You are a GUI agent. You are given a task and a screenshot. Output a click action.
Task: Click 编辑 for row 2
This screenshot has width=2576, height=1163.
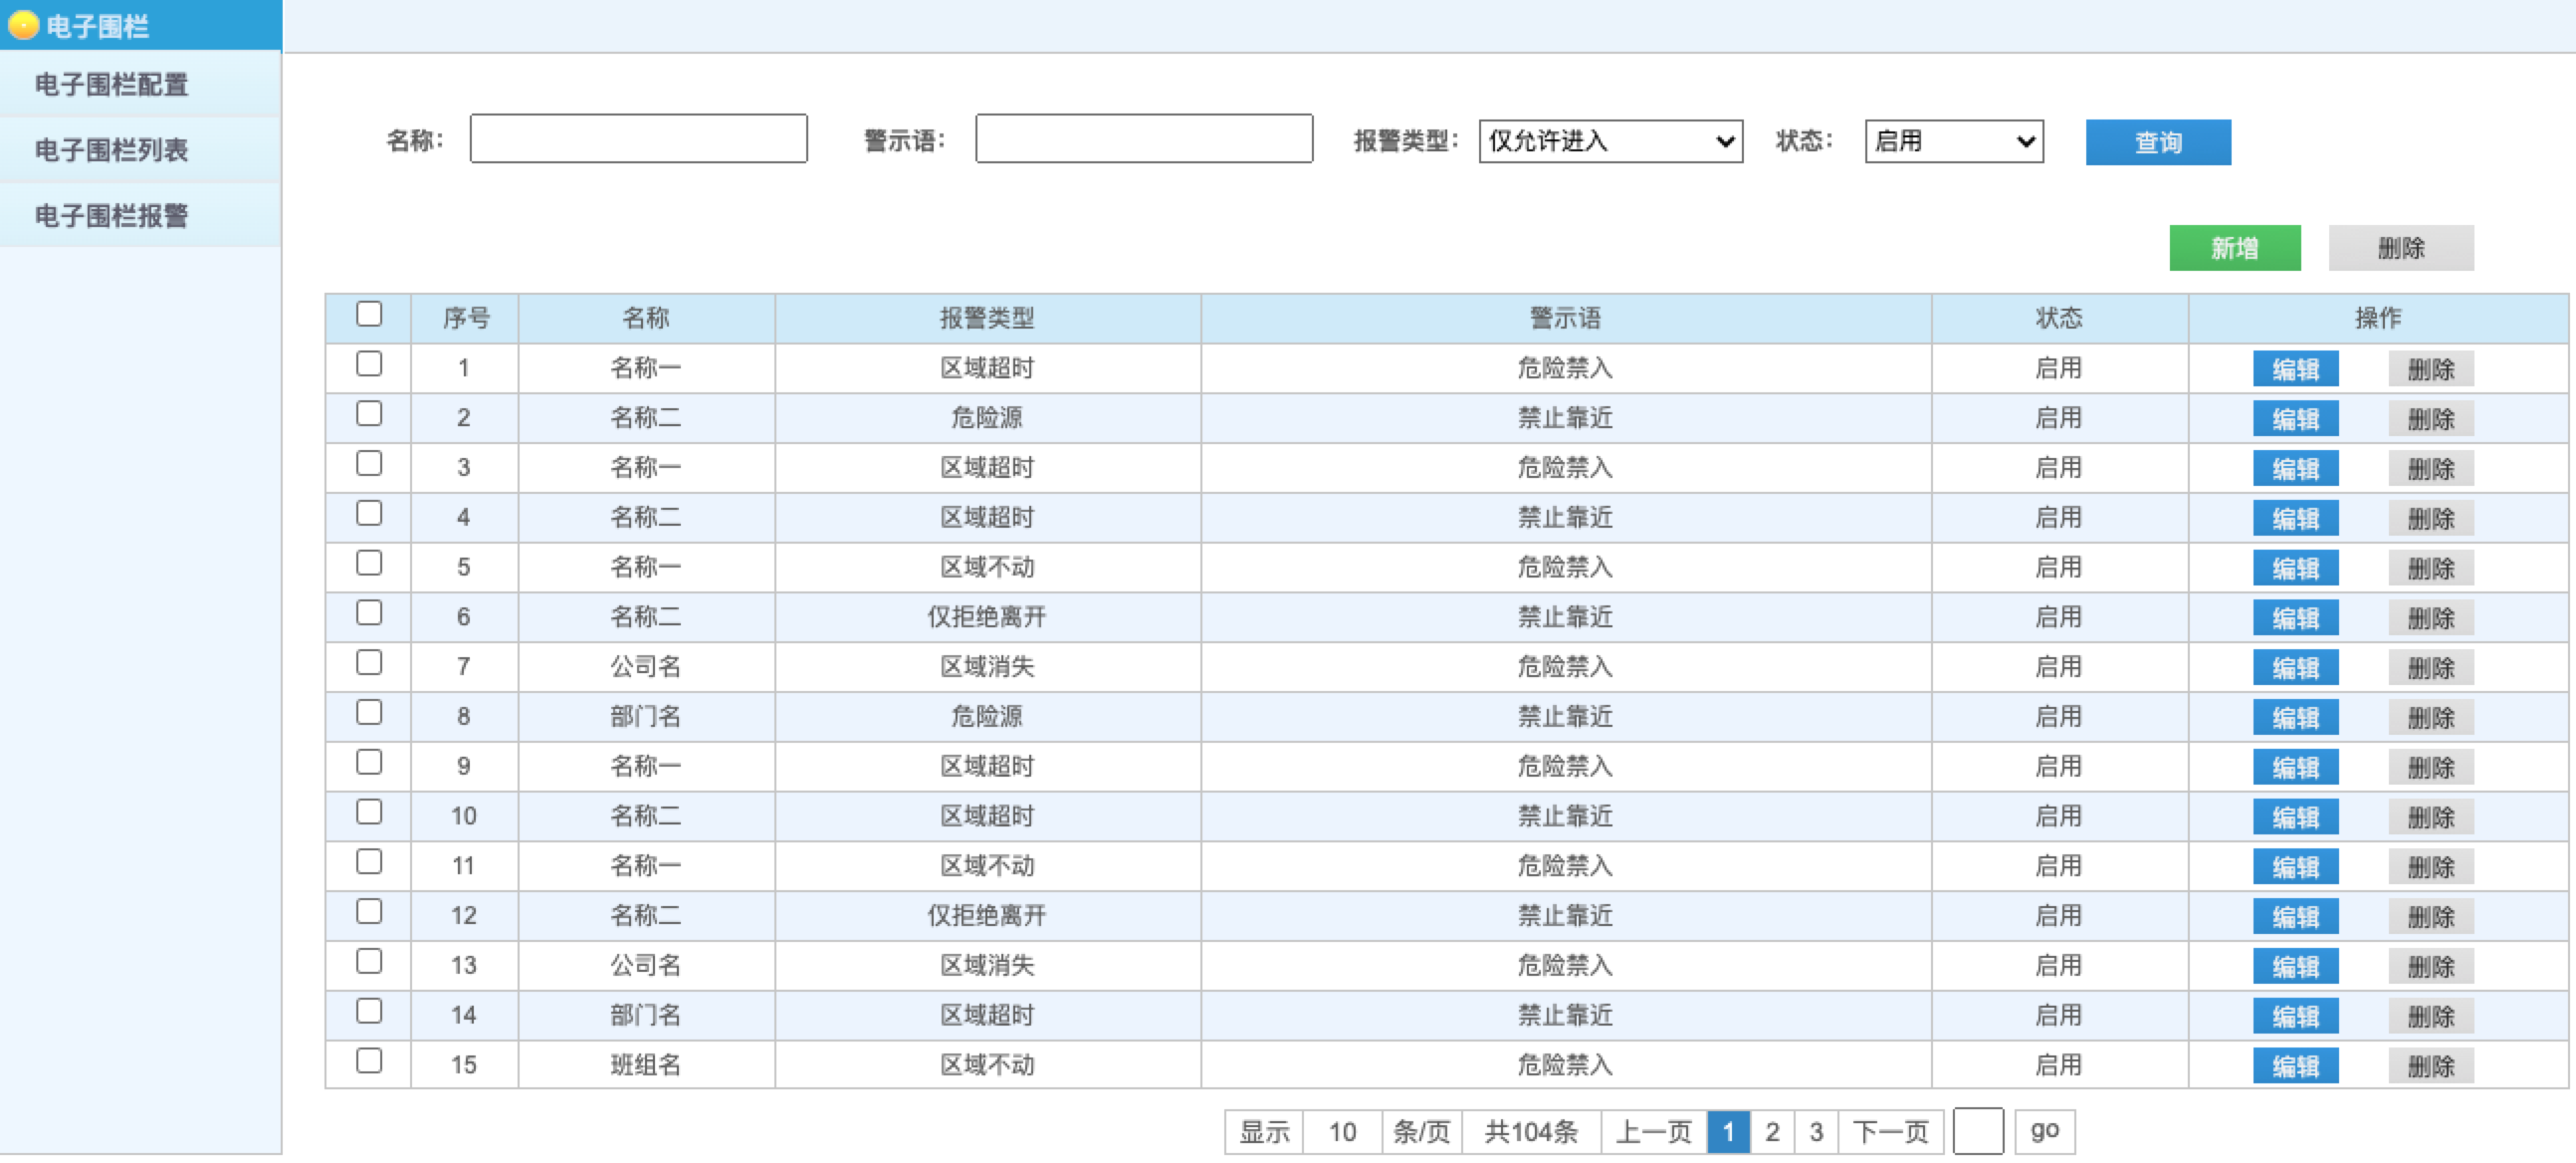(x=2294, y=419)
